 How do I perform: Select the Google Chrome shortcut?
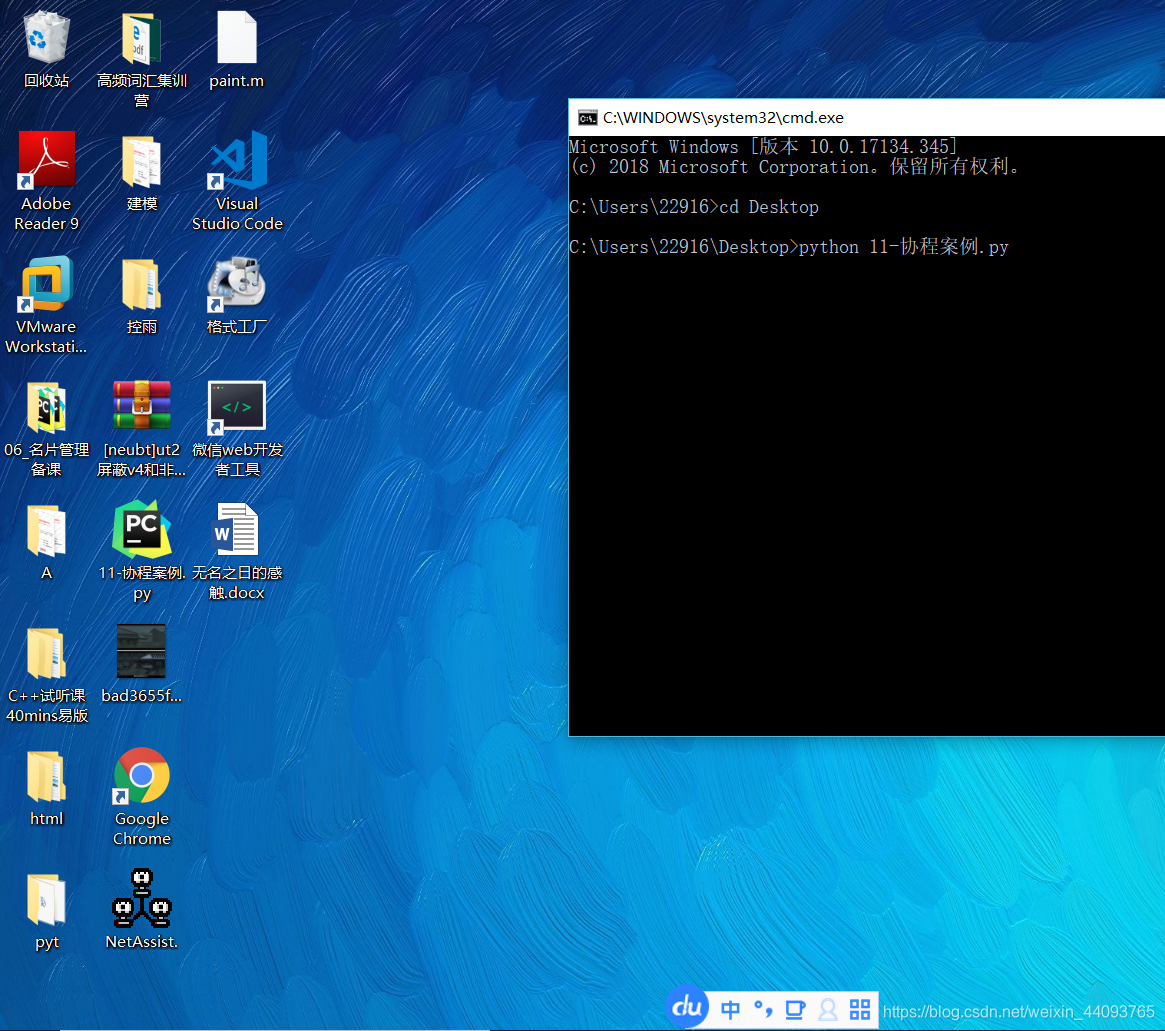(141, 775)
